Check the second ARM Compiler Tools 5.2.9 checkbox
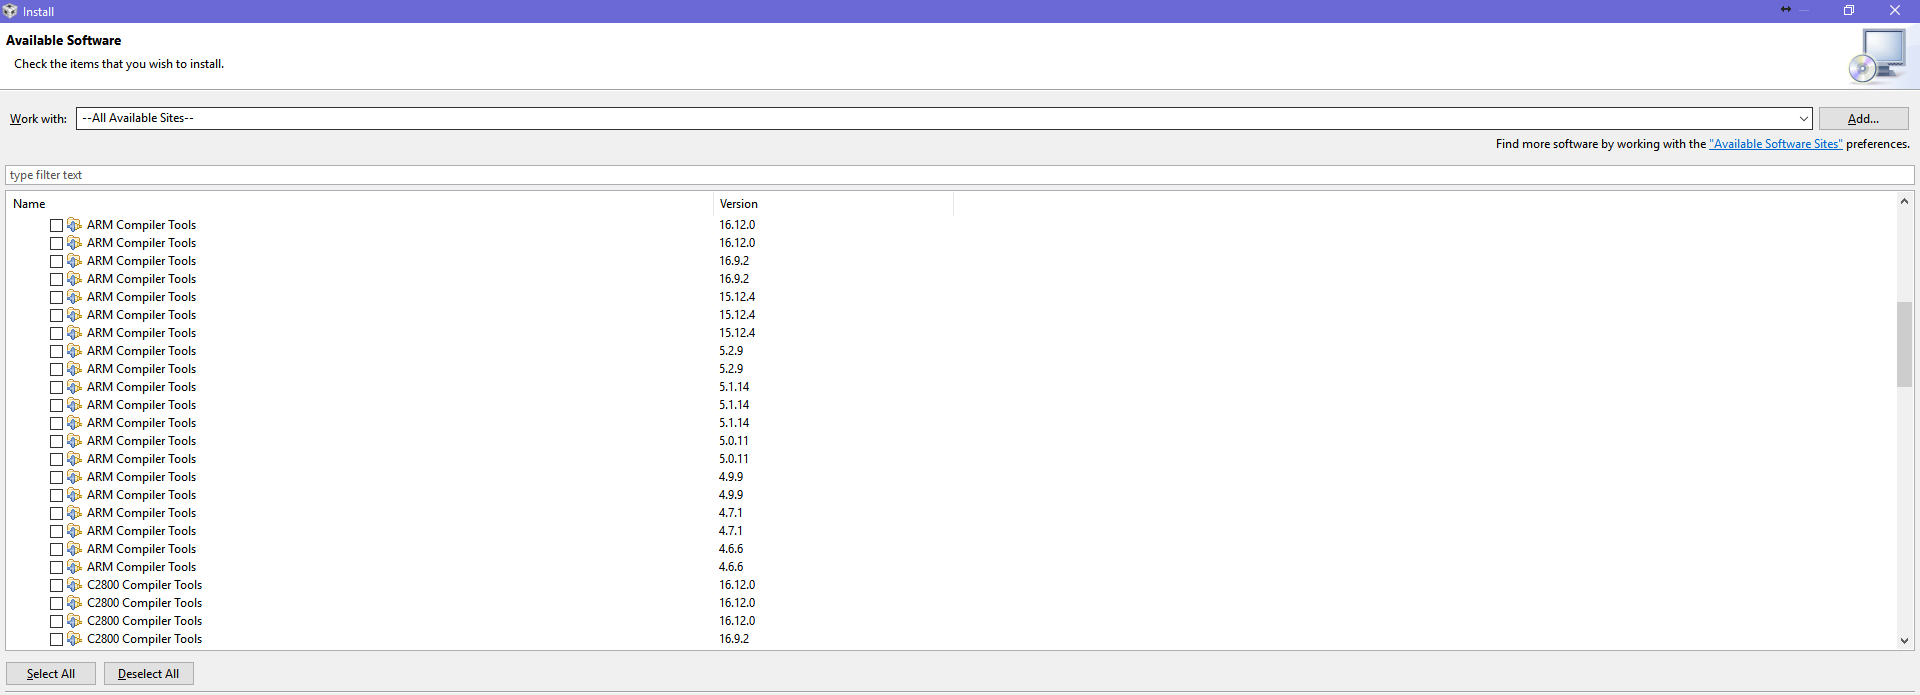Image resolution: width=1920 pixels, height=695 pixels. coord(56,369)
